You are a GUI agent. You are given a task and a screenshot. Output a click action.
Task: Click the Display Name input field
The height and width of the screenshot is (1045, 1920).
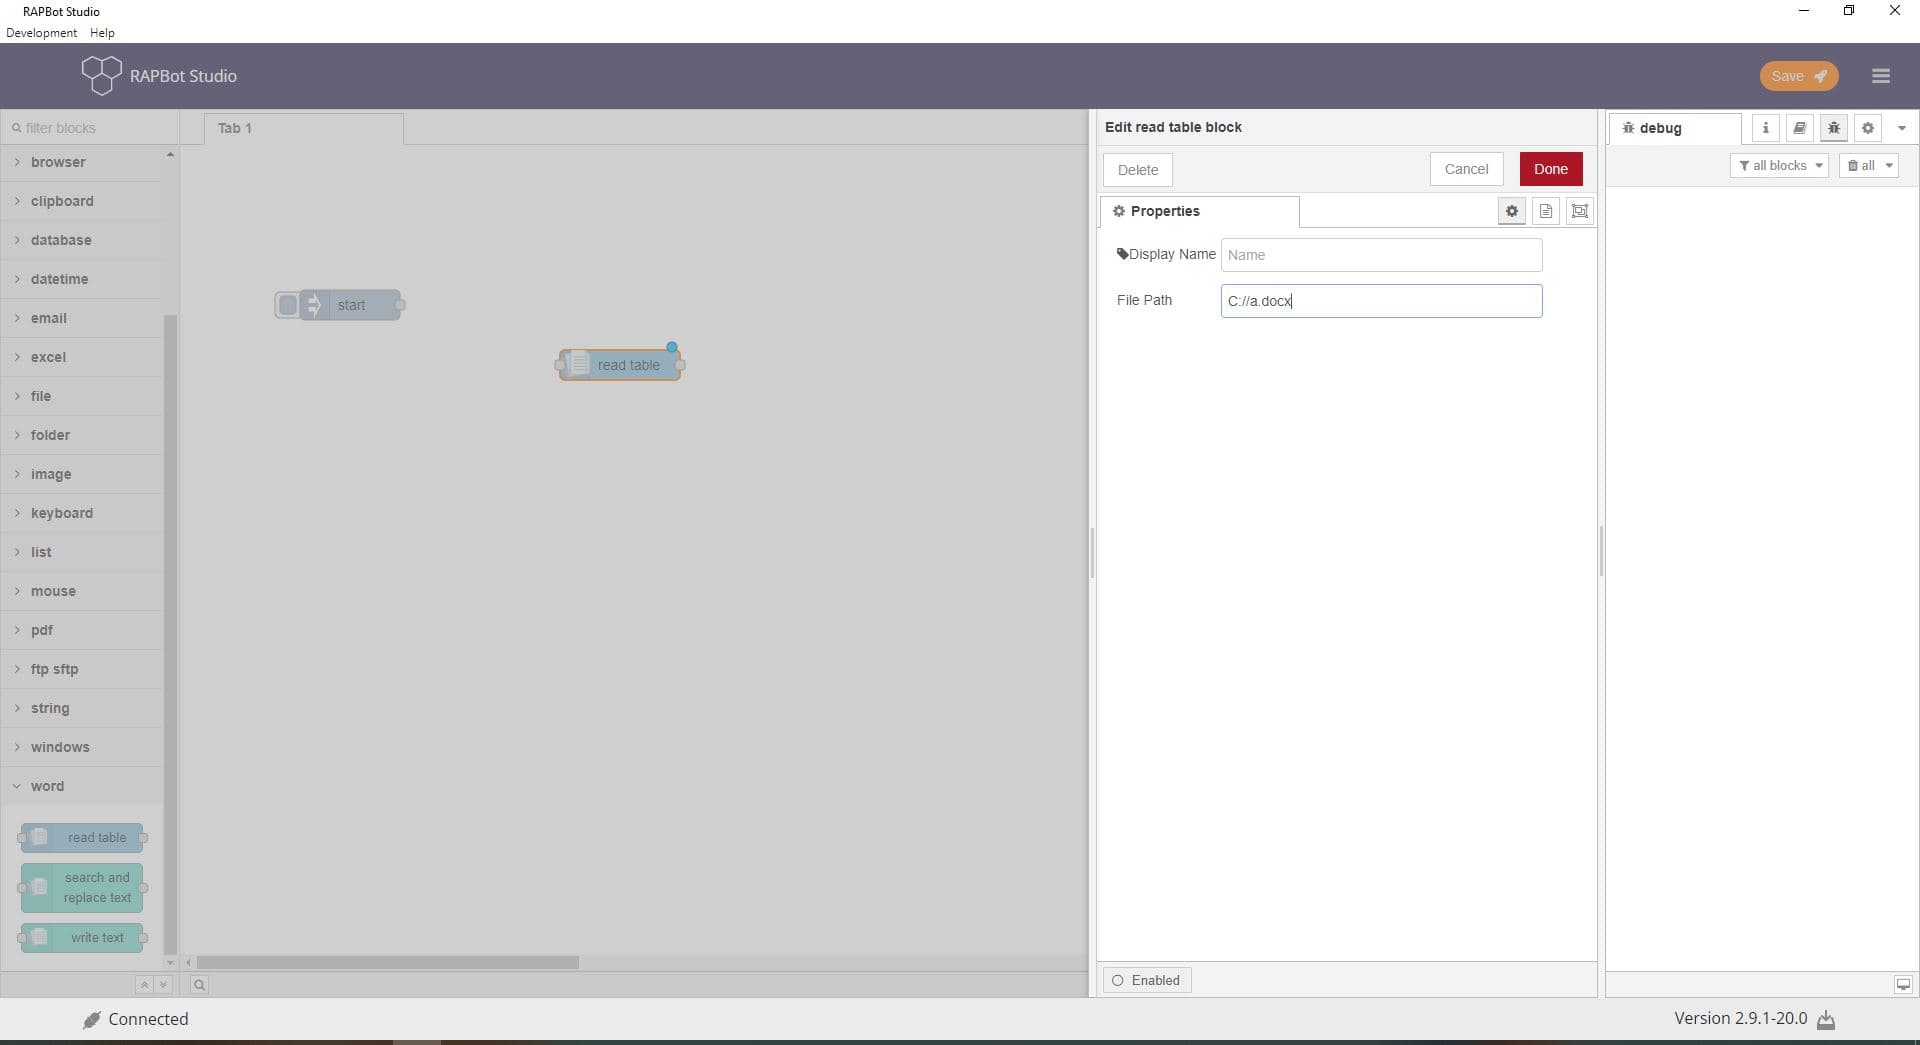point(1381,255)
